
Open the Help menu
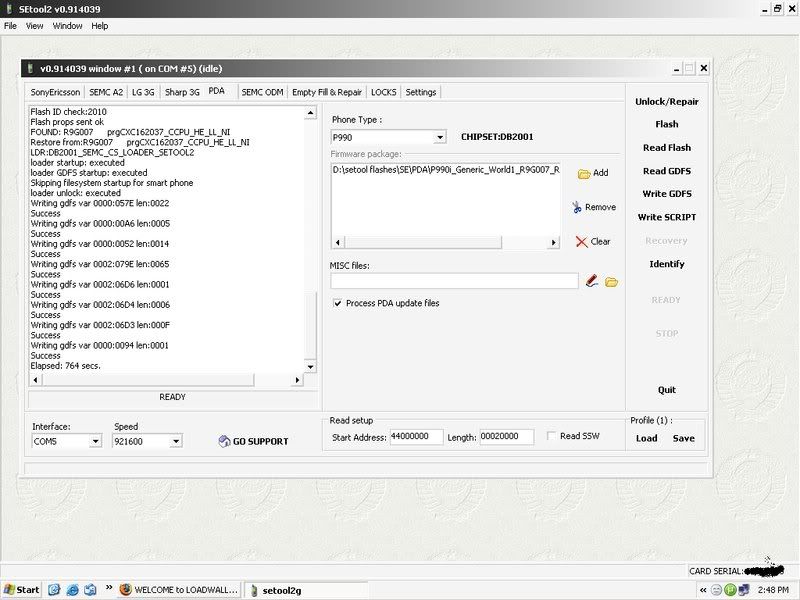click(99, 26)
